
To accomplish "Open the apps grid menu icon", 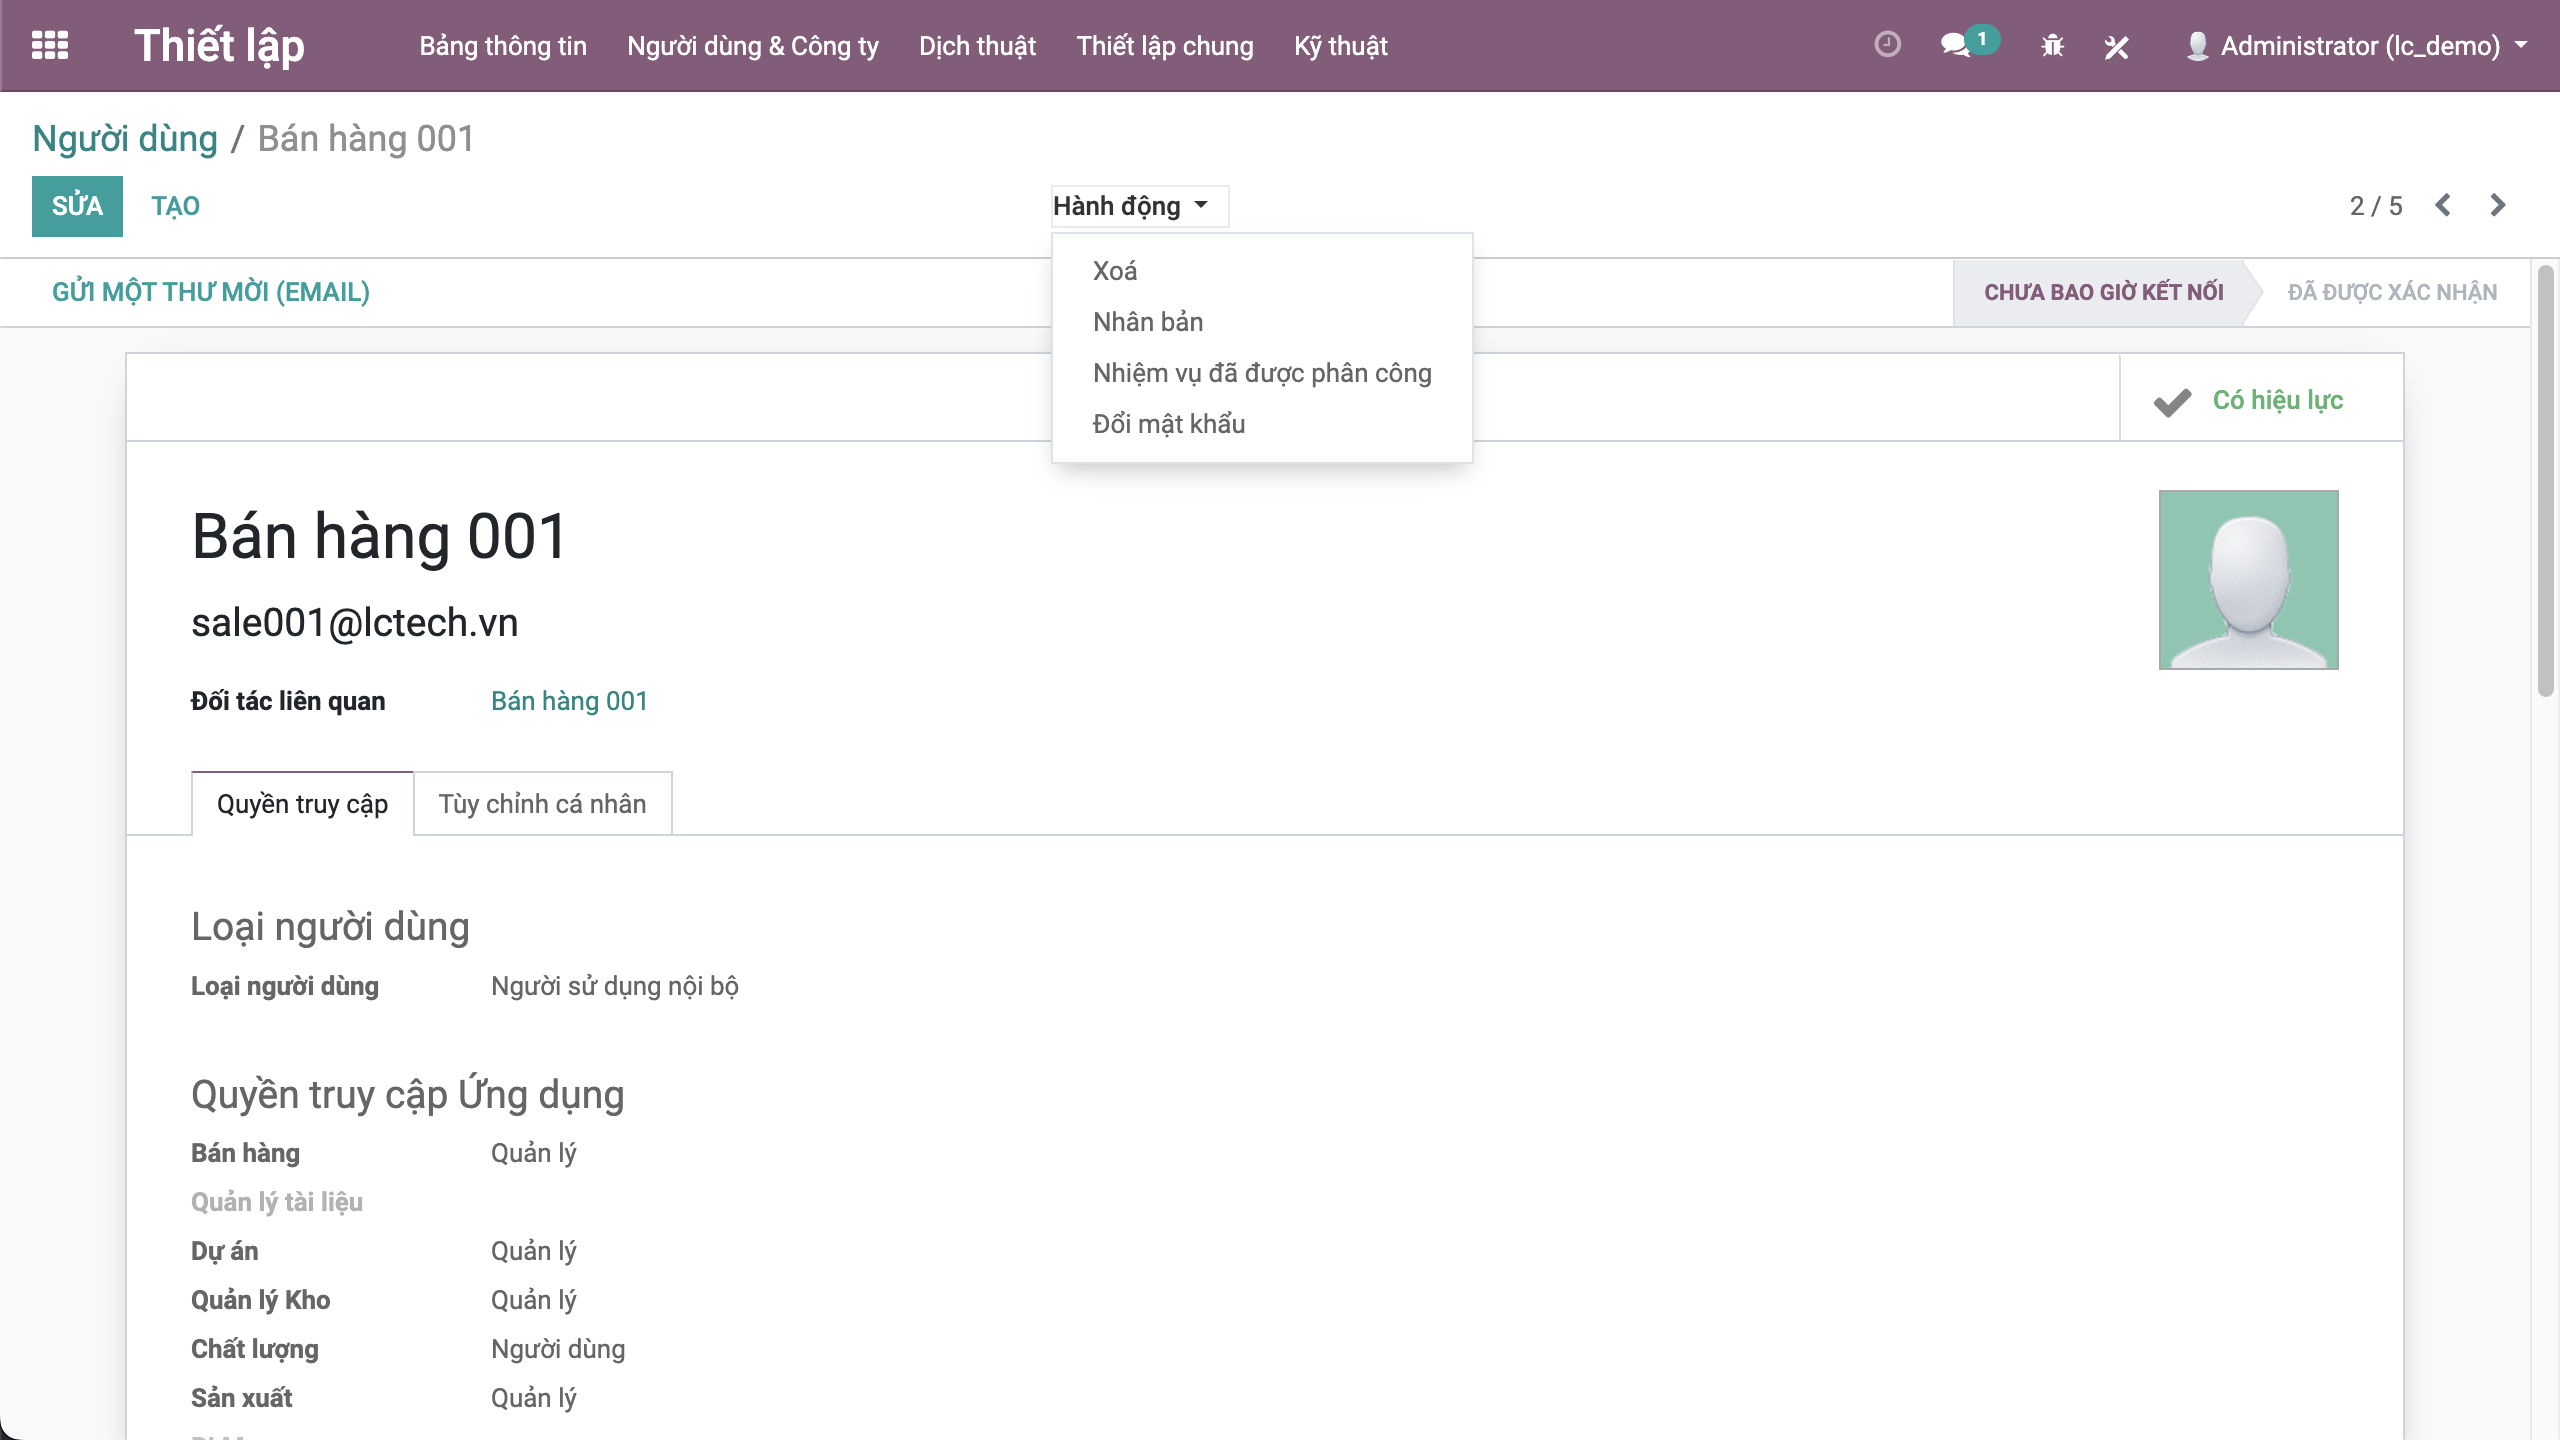I will click(x=50, y=45).
